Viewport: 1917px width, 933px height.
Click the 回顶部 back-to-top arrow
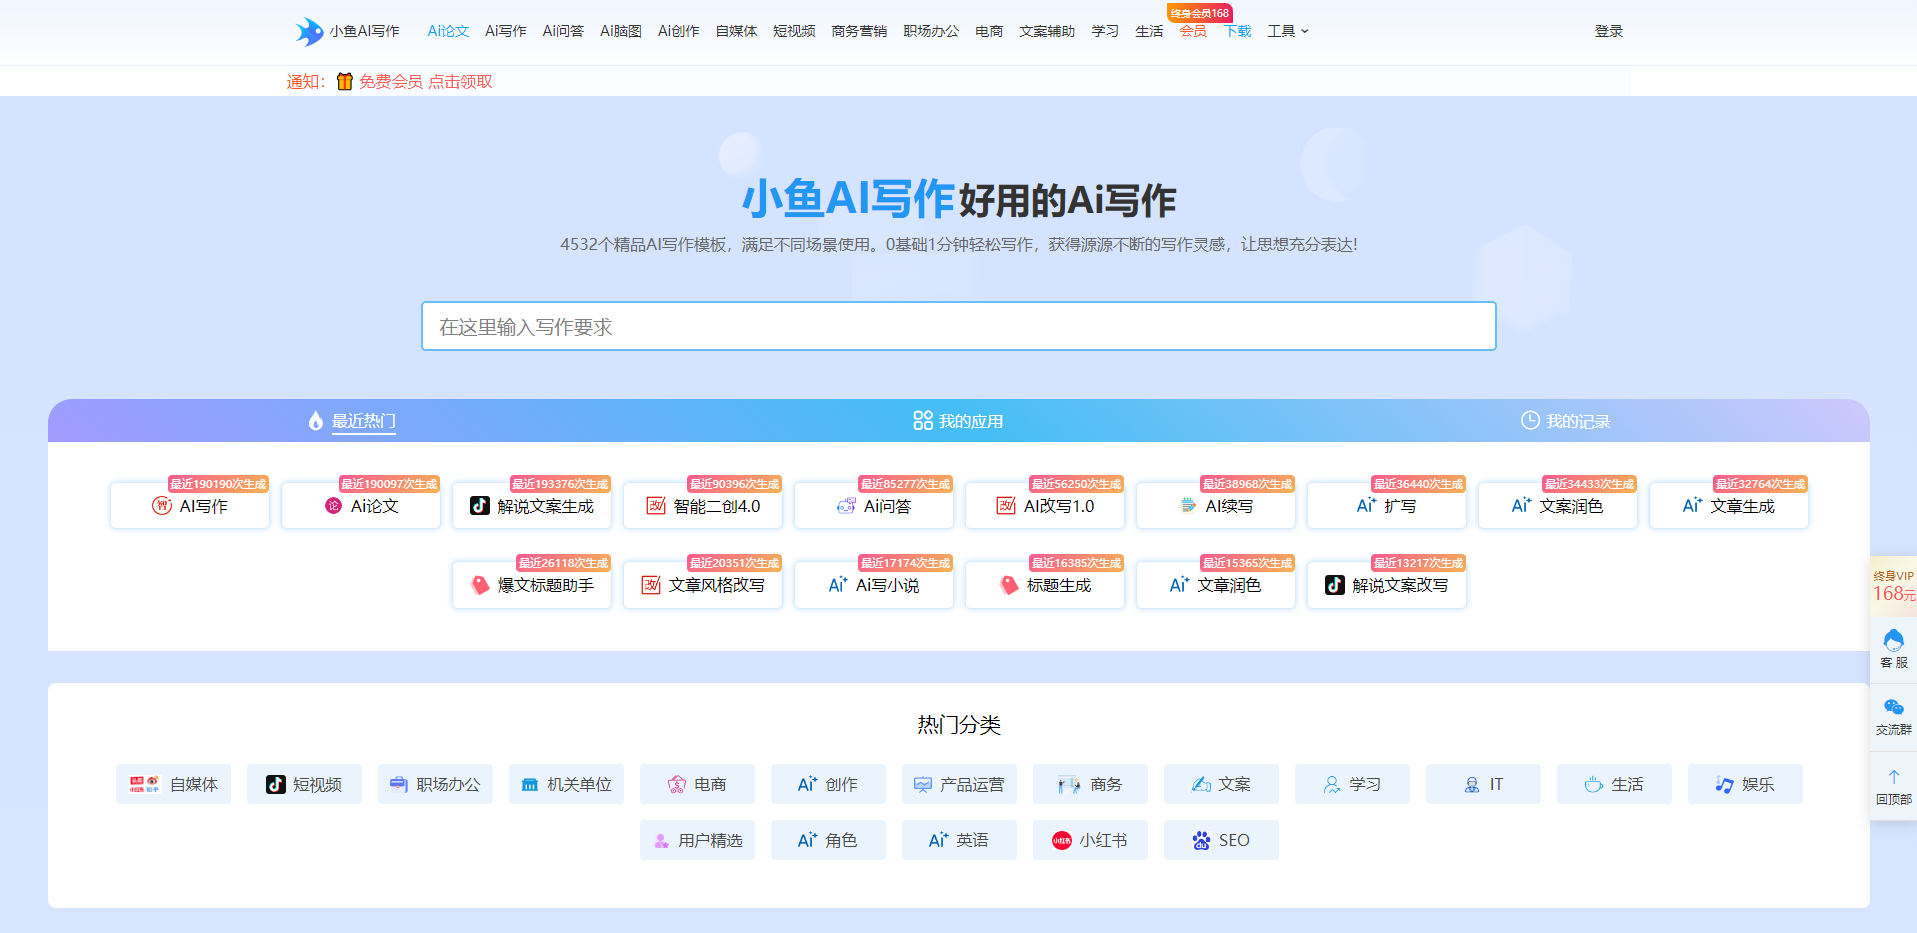coord(1893,785)
